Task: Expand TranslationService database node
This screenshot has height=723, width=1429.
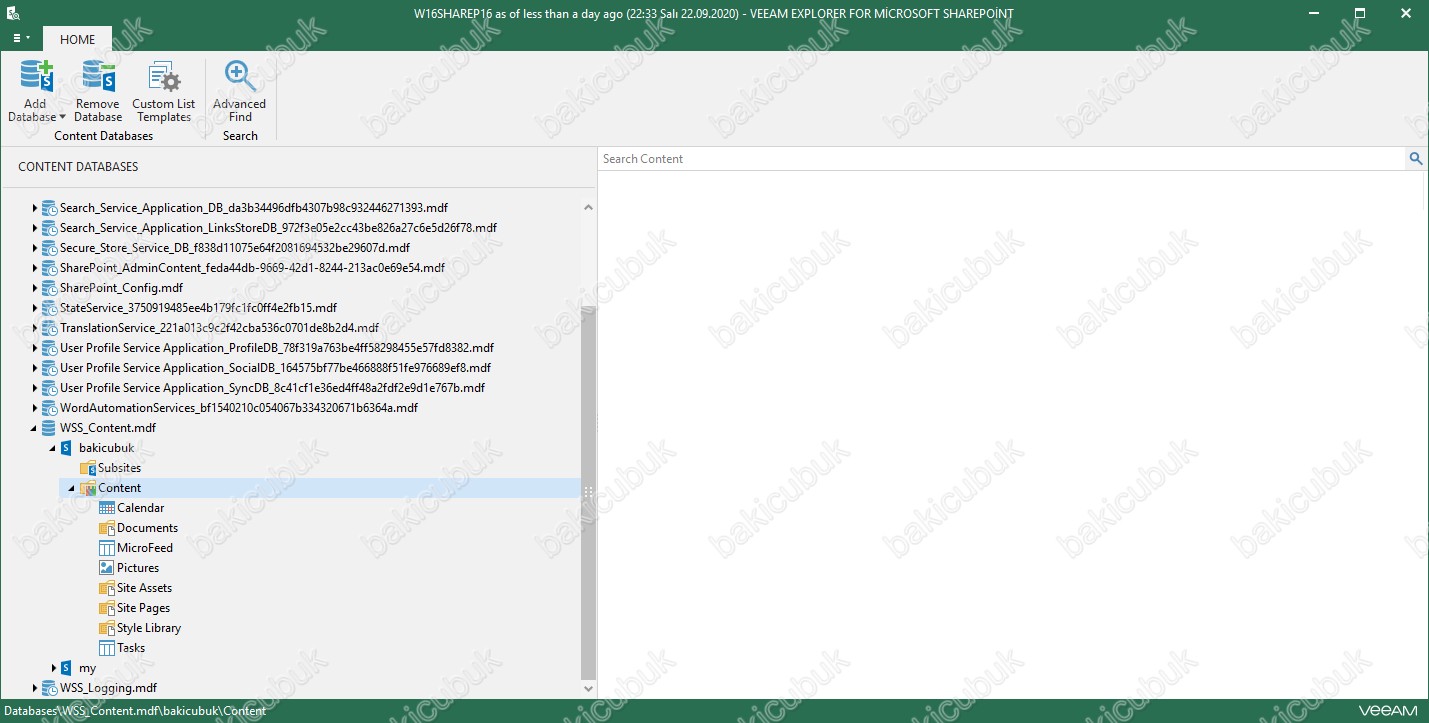Action: (35, 328)
